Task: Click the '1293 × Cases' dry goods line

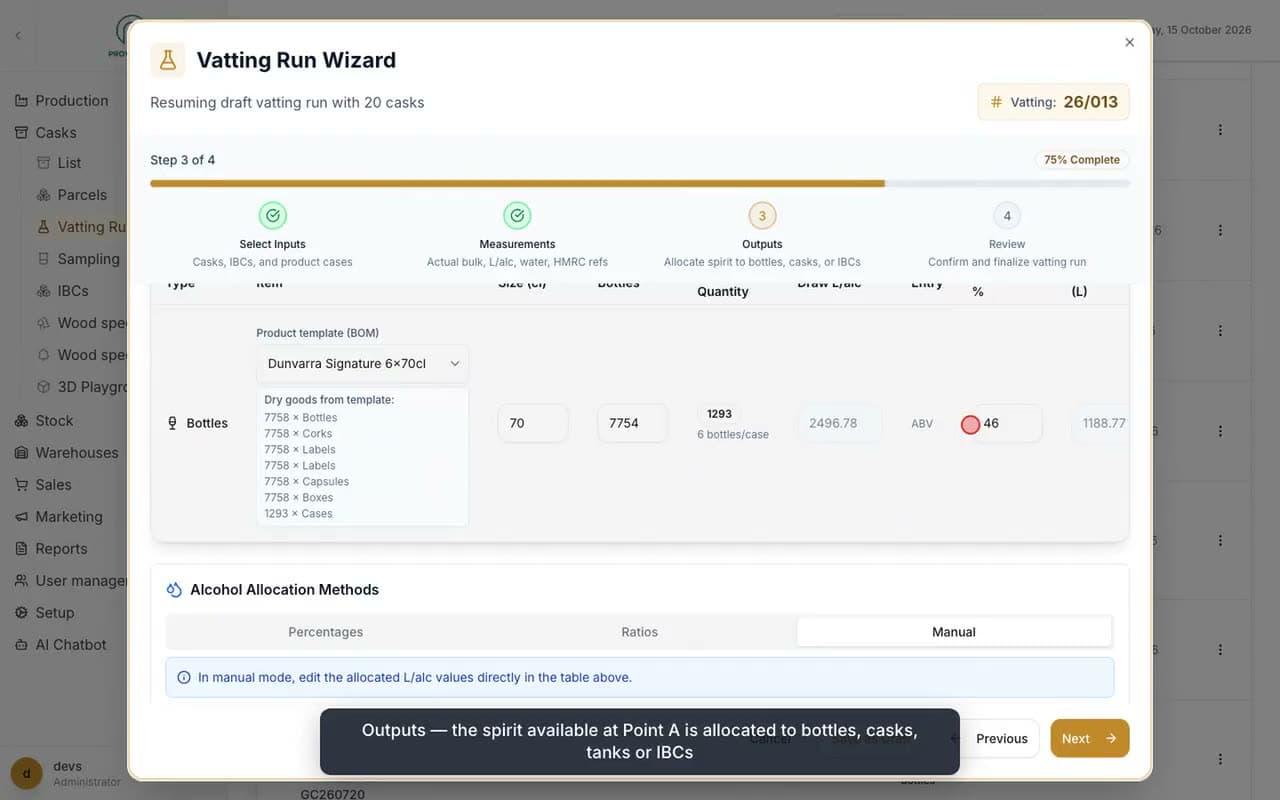Action: click(298, 514)
